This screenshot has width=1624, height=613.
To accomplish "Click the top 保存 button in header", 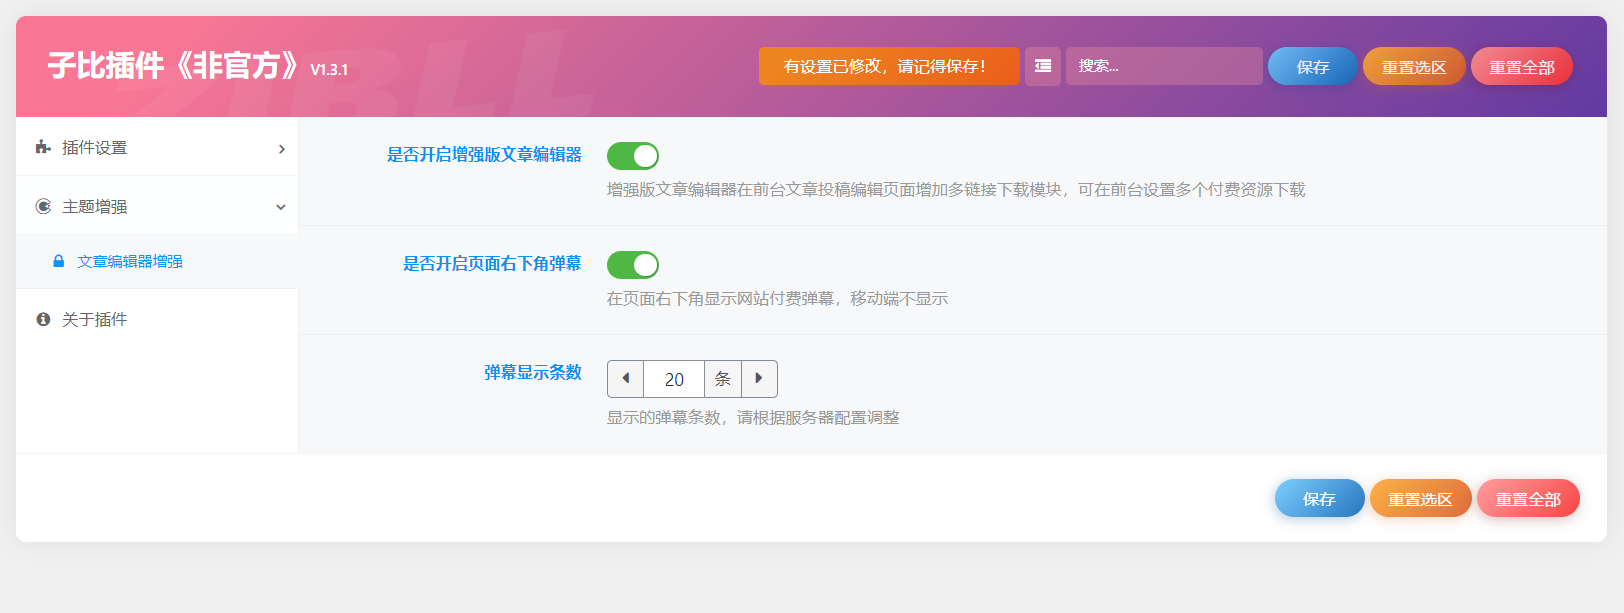I will point(1312,66).
